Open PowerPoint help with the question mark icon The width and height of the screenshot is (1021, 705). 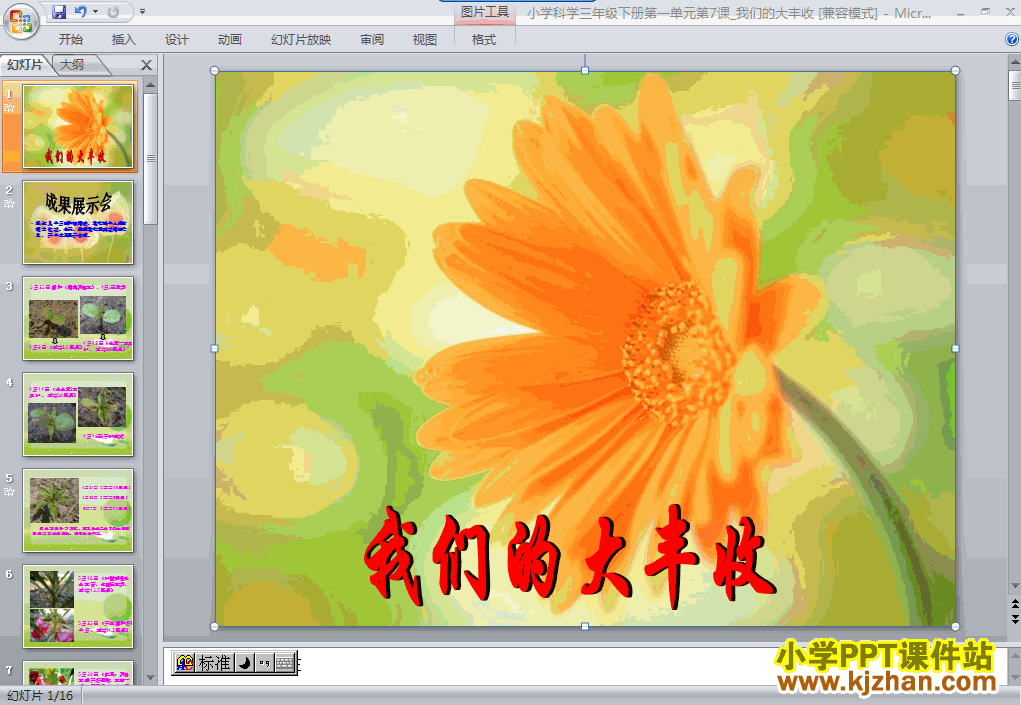point(1011,39)
